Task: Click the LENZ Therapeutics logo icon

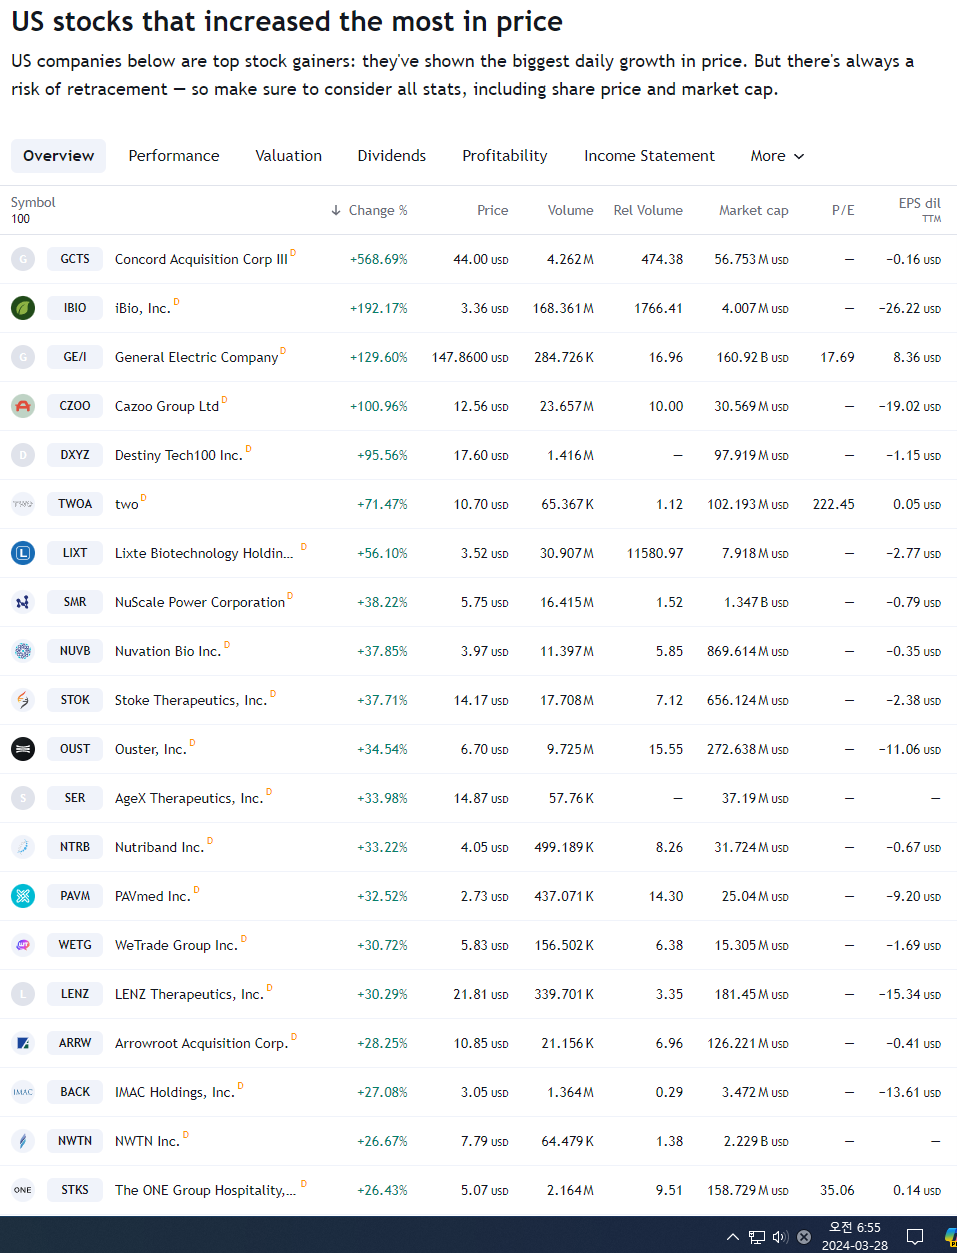Action: (x=23, y=994)
